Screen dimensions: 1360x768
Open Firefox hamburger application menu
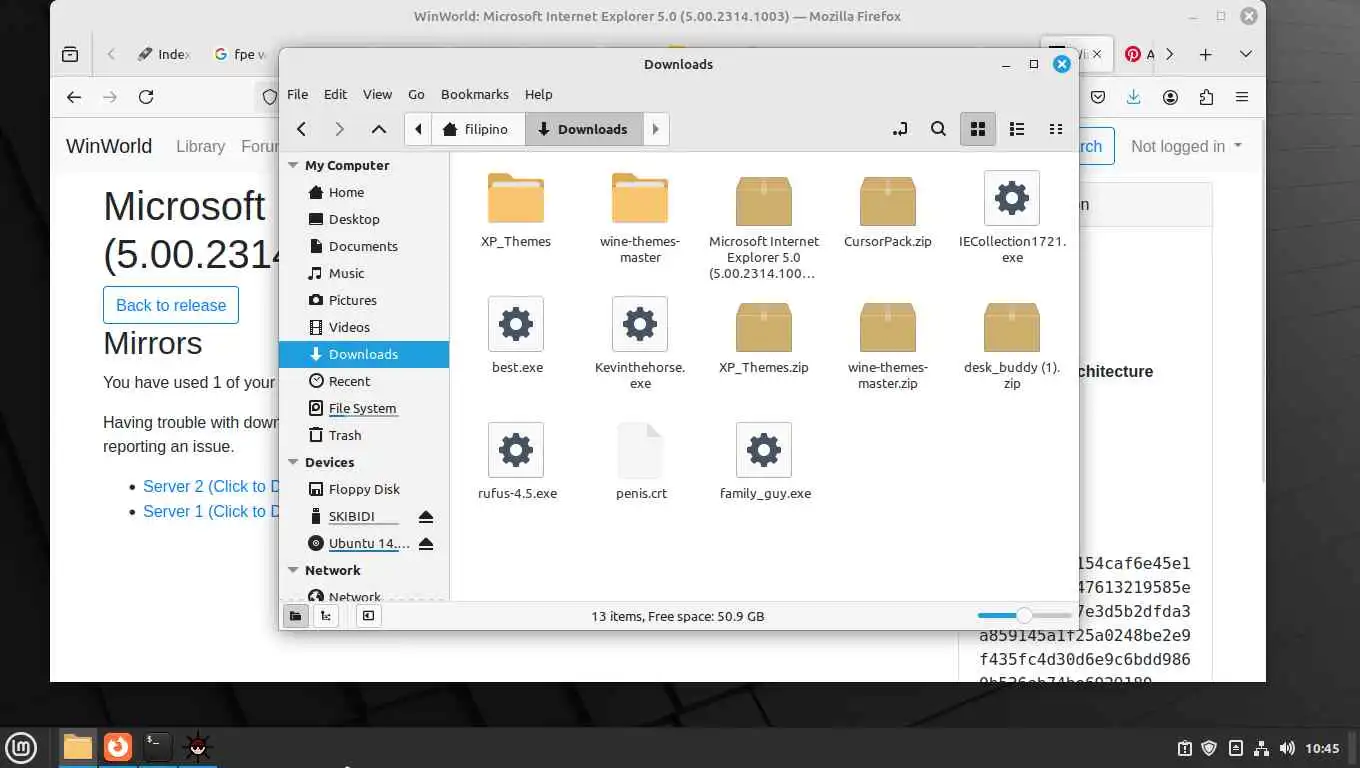point(1242,97)
